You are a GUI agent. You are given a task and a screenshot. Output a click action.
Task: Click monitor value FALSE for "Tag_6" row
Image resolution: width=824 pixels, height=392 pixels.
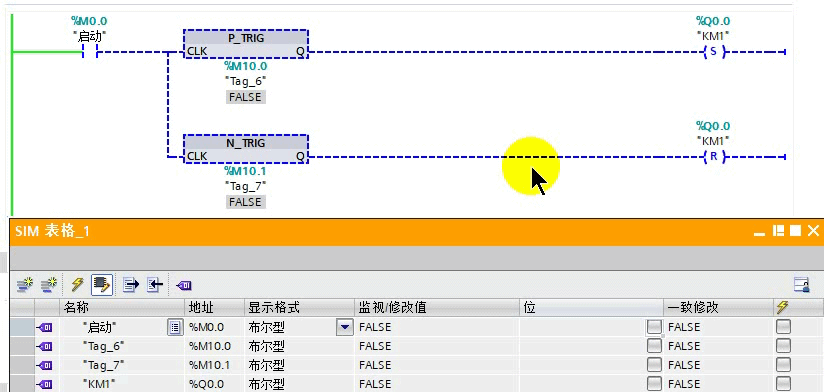point(437,346)
